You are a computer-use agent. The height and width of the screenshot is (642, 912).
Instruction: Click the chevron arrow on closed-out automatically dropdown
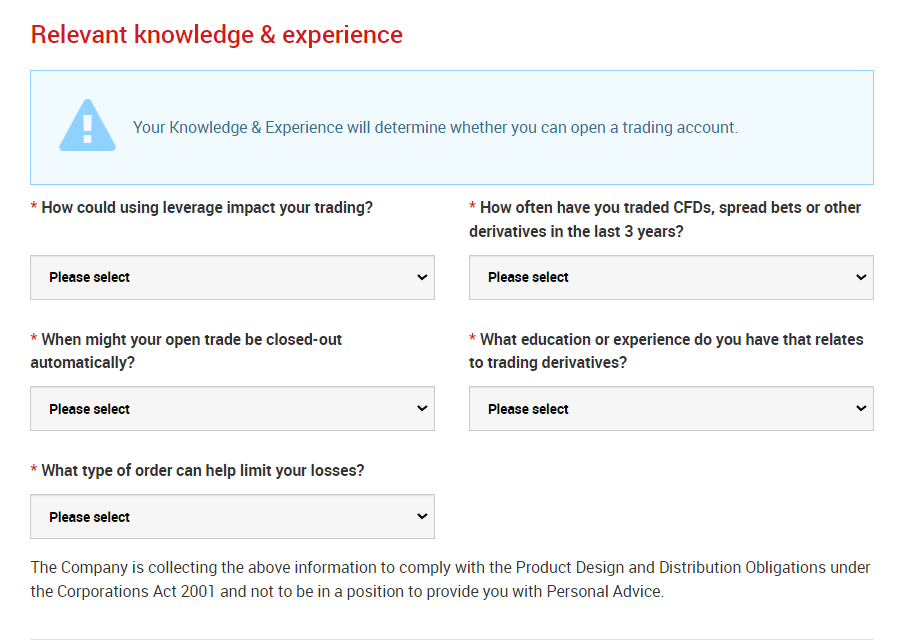coord(422,408)
